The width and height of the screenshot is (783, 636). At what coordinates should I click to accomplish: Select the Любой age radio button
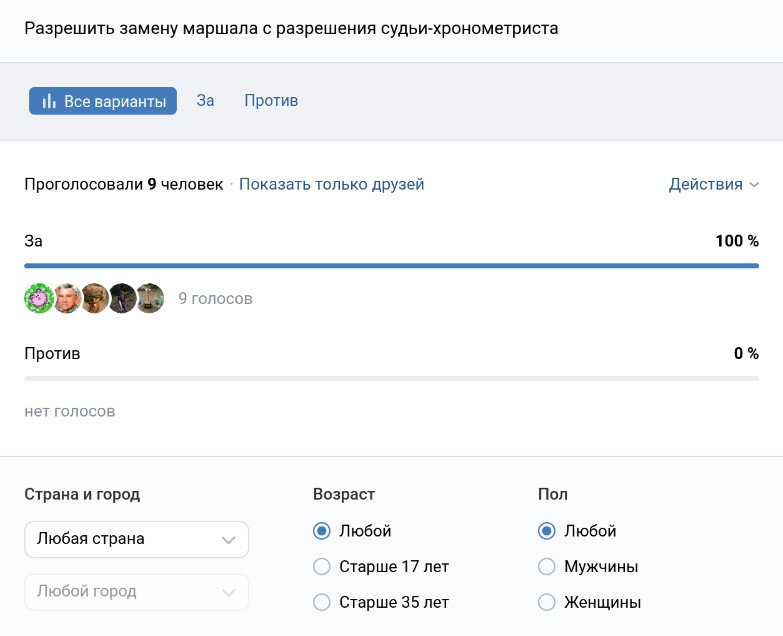[322, 531]
